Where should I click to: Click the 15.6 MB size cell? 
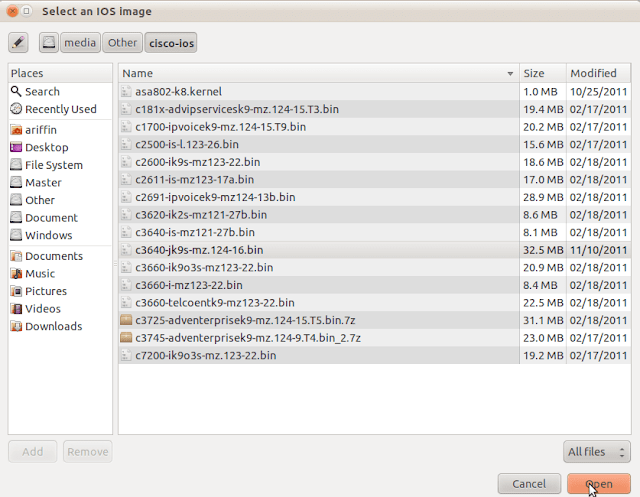coord(543,144)
